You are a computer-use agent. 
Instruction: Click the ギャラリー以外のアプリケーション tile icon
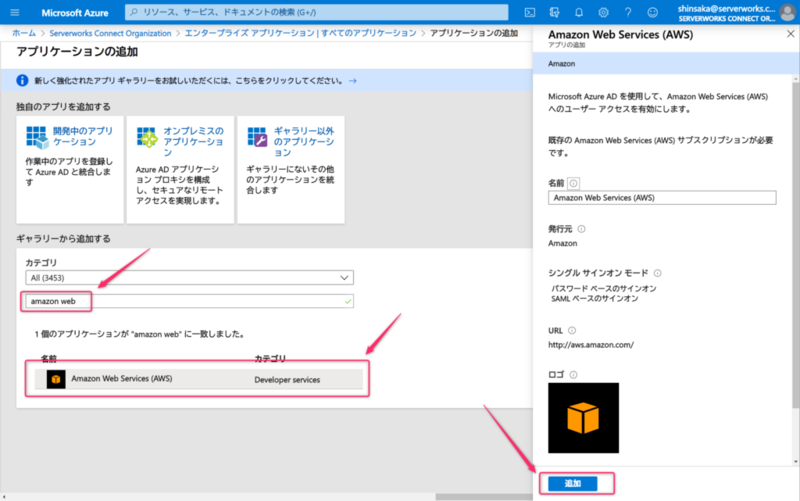point(257,137)
